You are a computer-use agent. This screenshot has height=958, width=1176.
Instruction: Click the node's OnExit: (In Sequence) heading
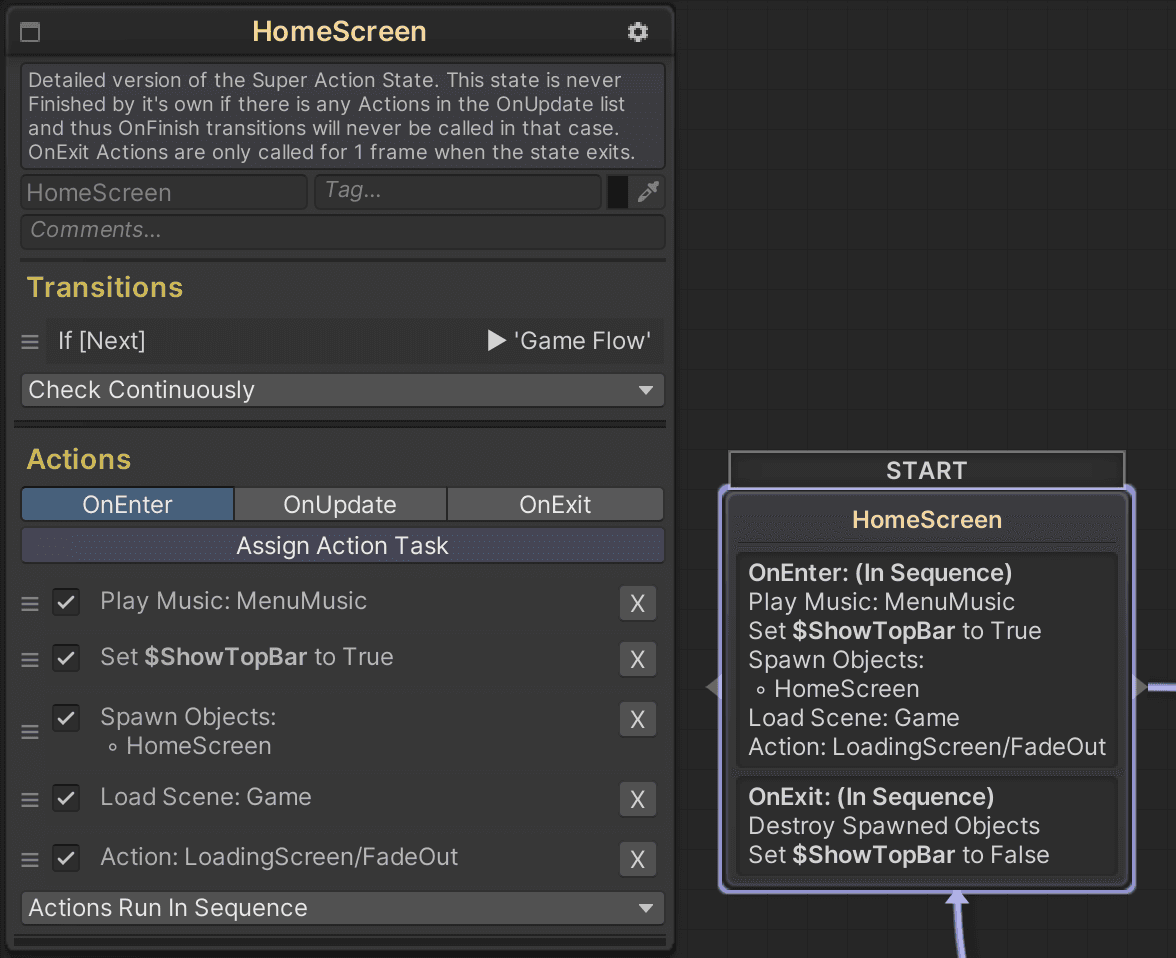tap(871, 797)
